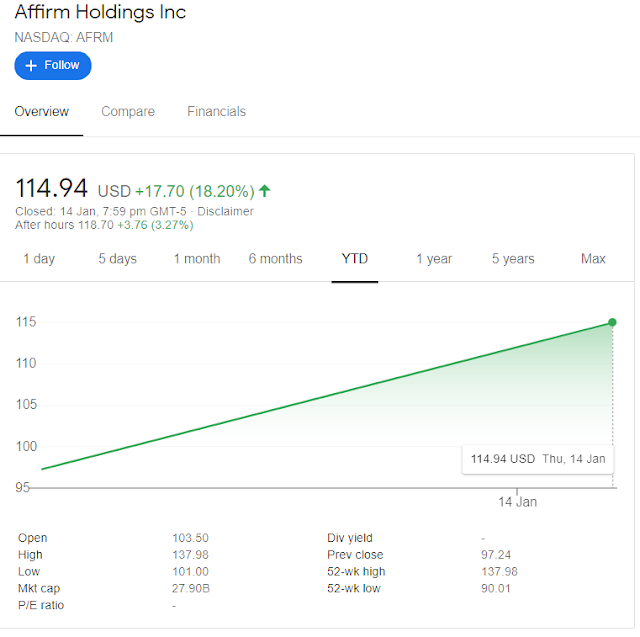Click the 114.94 USD chart tooltip

click(538, 459)
